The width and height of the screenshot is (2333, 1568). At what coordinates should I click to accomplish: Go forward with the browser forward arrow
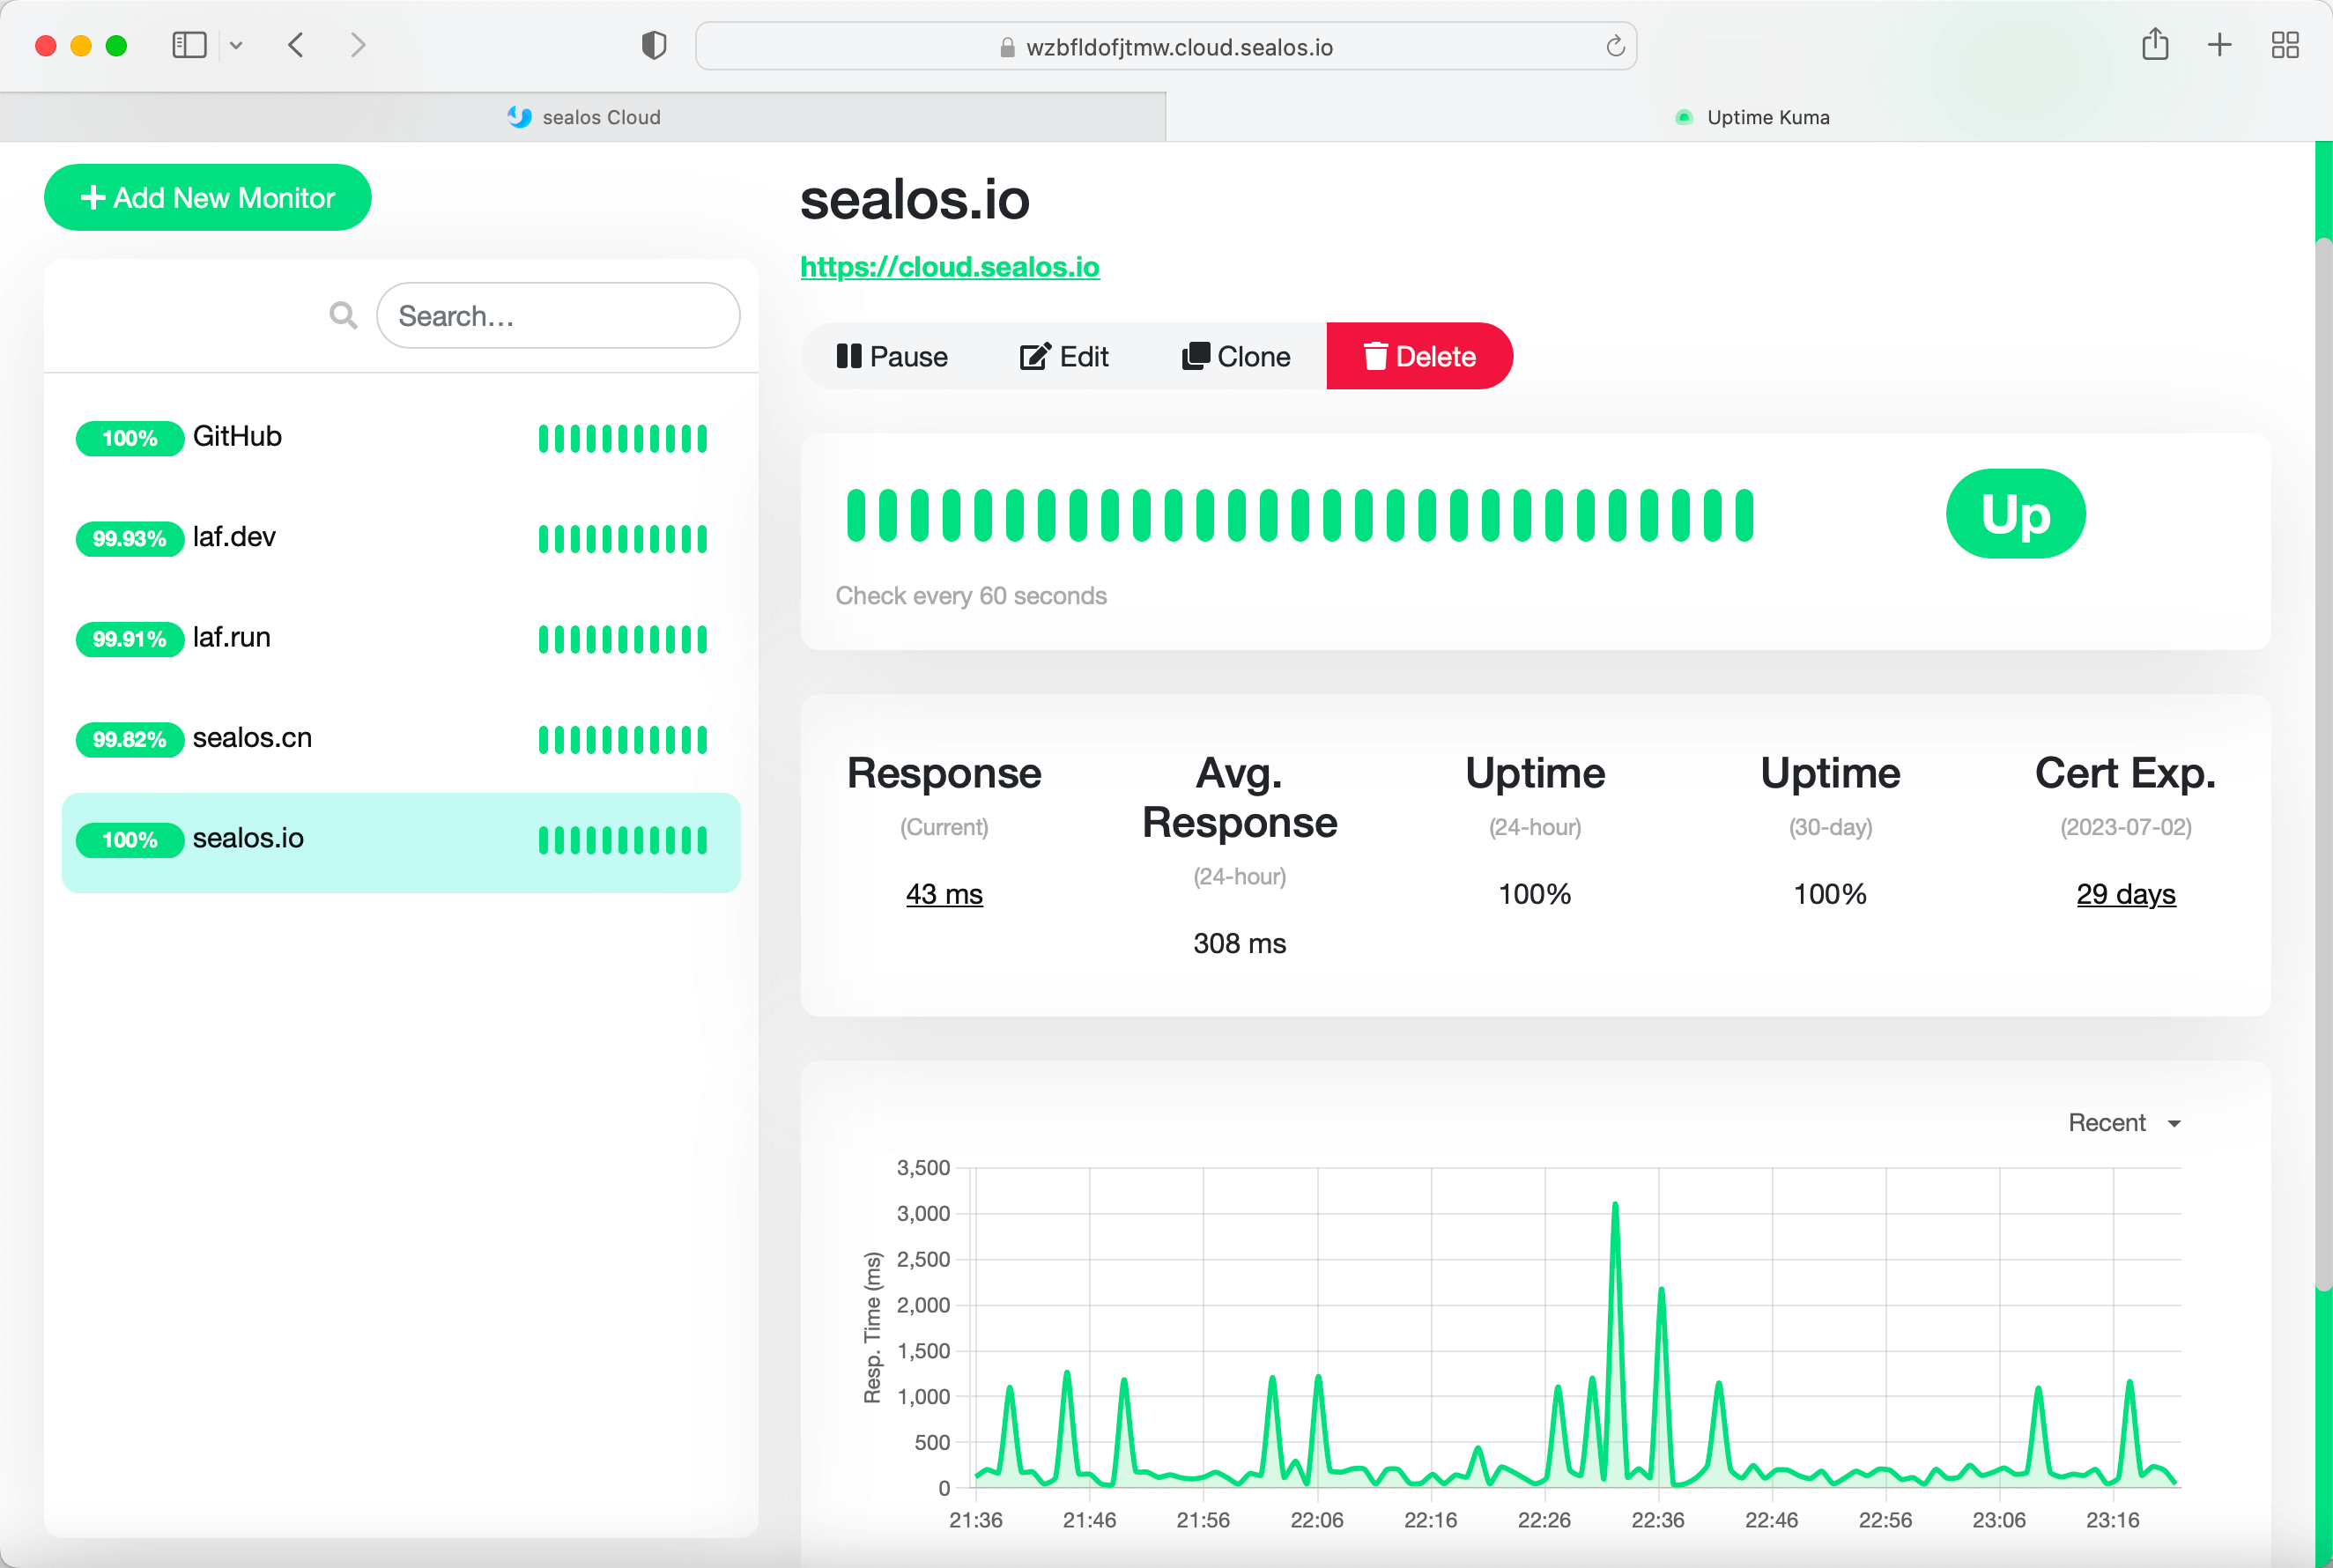coord(358,45)
